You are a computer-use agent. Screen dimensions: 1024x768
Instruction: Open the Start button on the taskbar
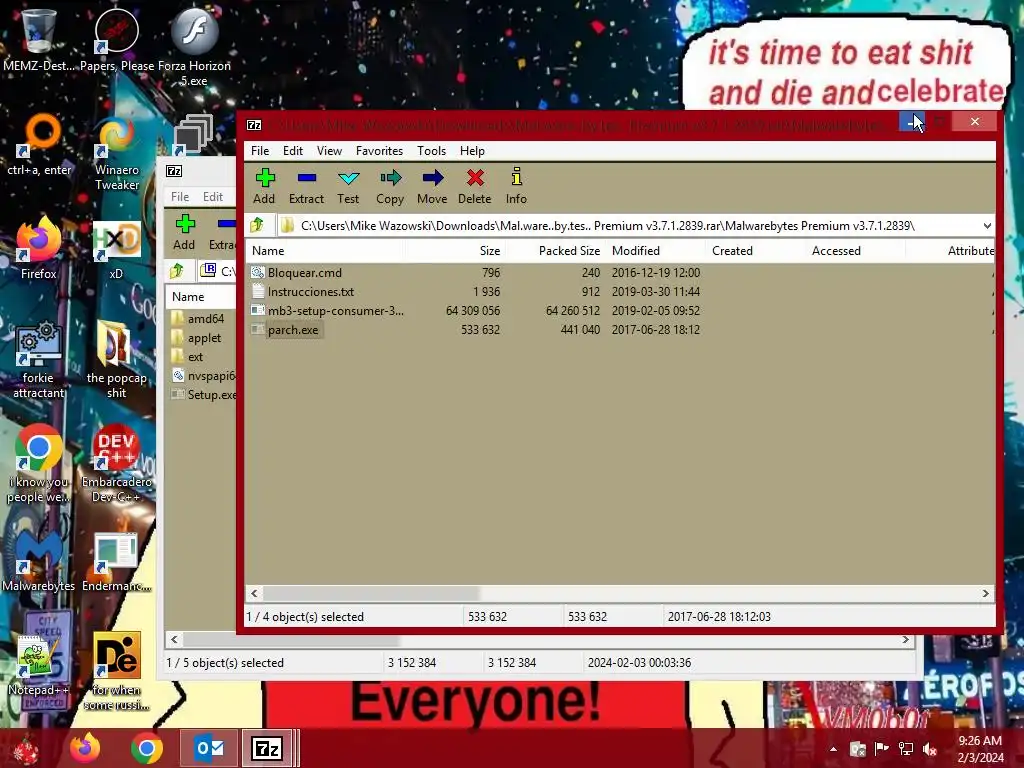(25, 749)
